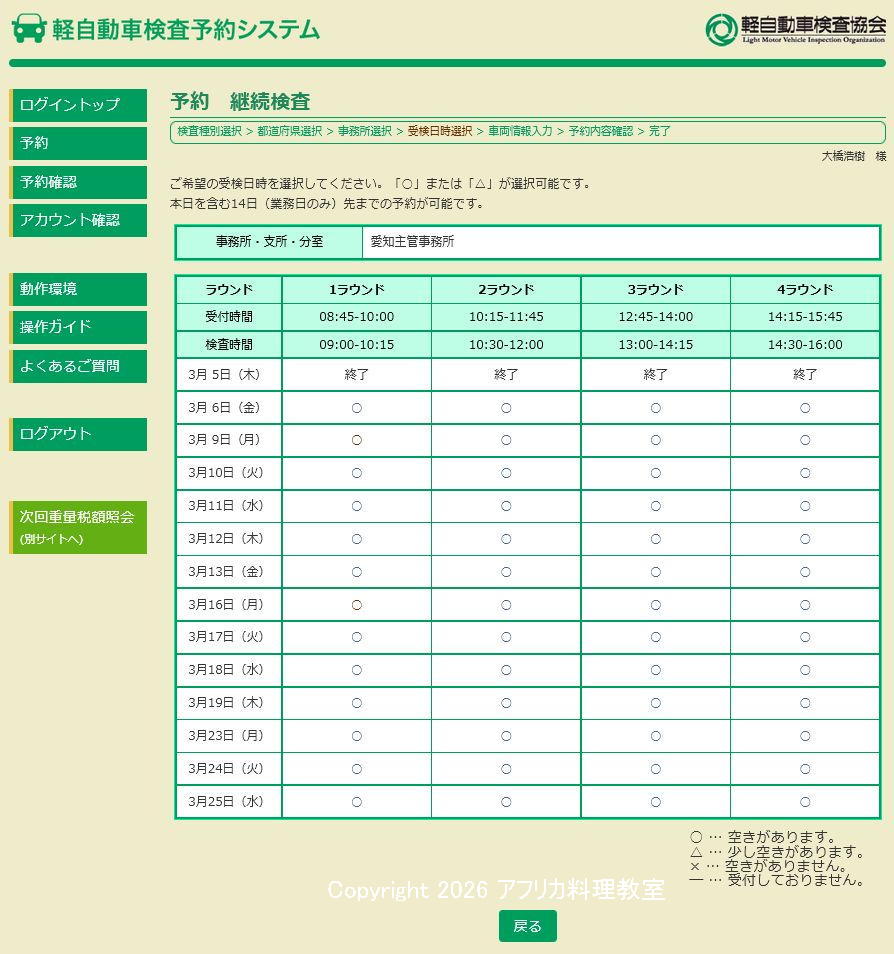The height and width of the screenshot is (954, 894).
Task: Select the ○ slot for 3月23日 3ラウンド
Action: [656, 736]
